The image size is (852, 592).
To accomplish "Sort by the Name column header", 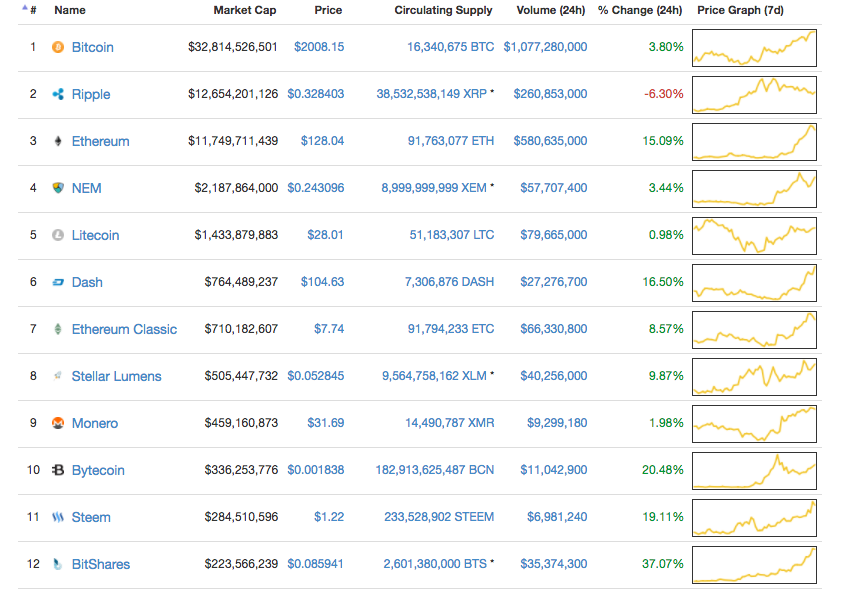I will tap(70, 10).
